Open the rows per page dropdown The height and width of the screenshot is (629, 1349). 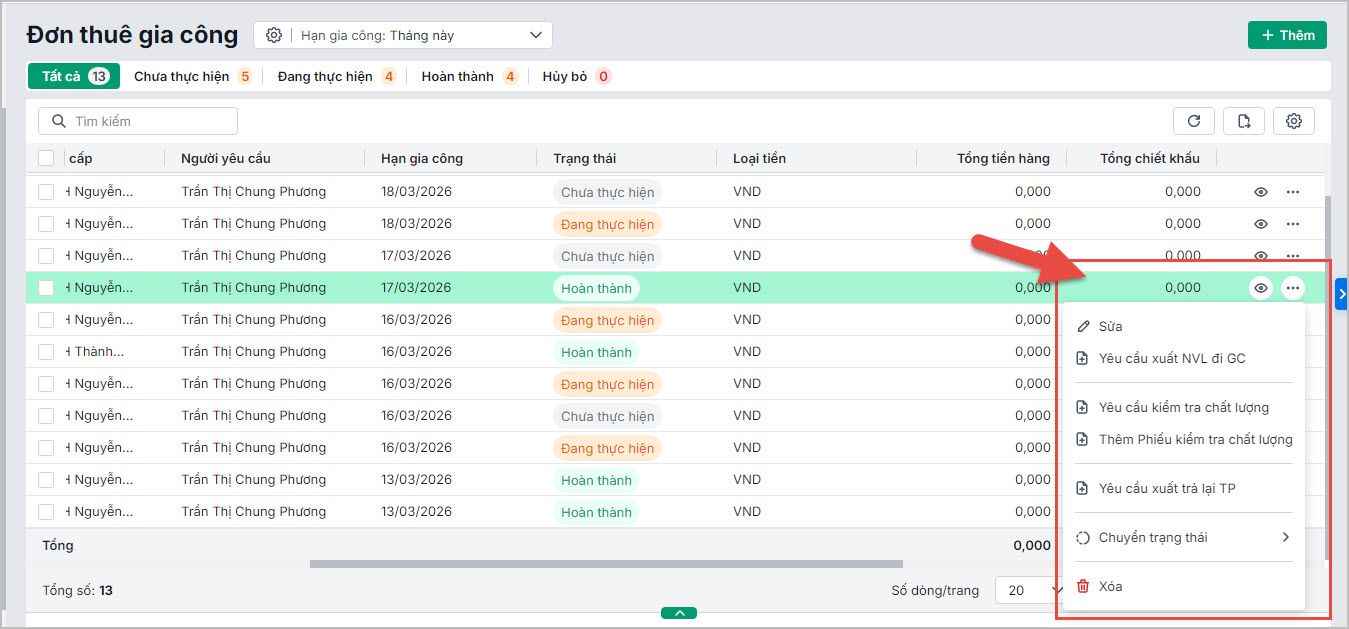(1028, 590)
